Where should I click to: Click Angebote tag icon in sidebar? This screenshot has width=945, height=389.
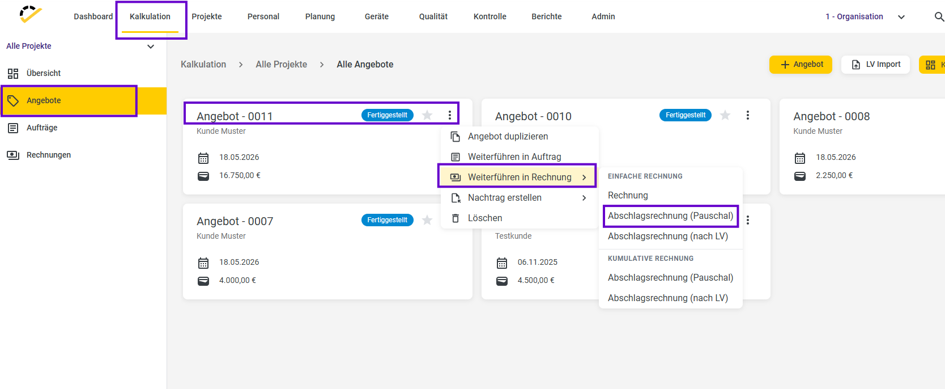tap(13, 101)
